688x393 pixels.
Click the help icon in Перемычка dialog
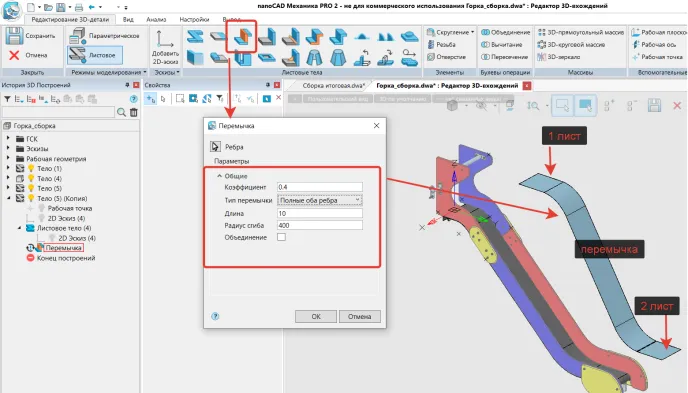pyautogui.click(x=215, y=316)
